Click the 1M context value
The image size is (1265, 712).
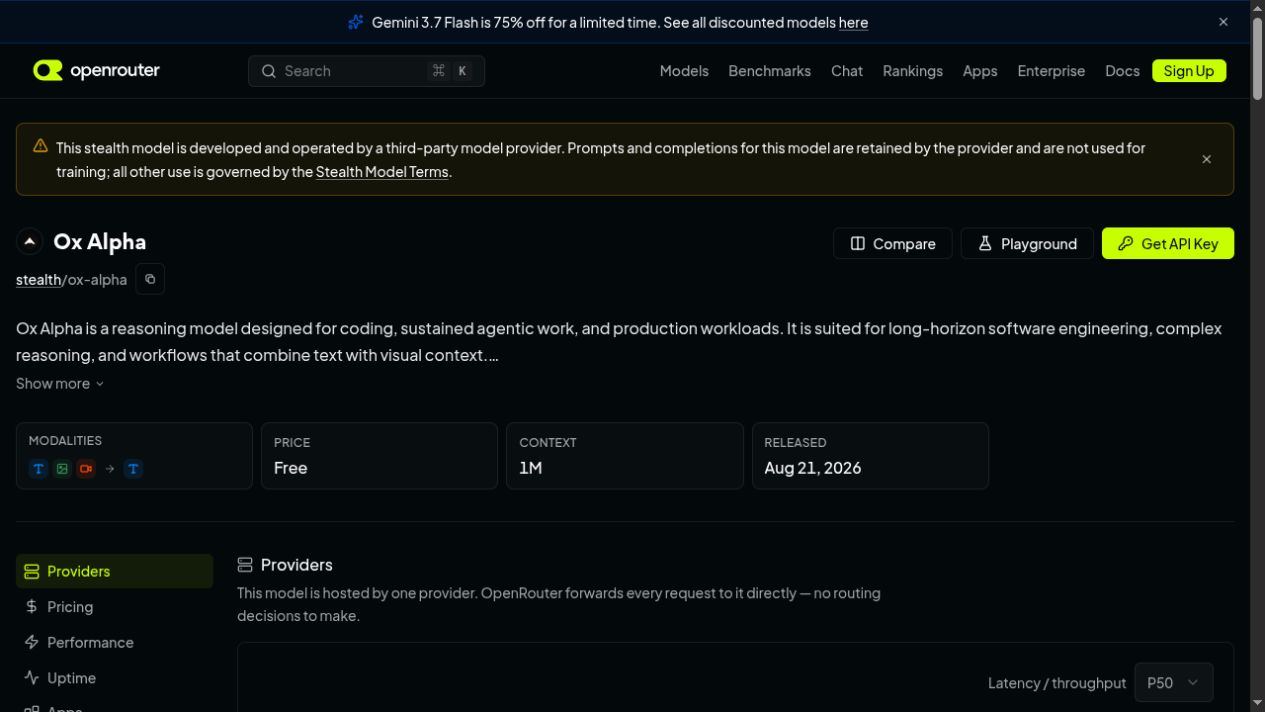click(531, 468)
